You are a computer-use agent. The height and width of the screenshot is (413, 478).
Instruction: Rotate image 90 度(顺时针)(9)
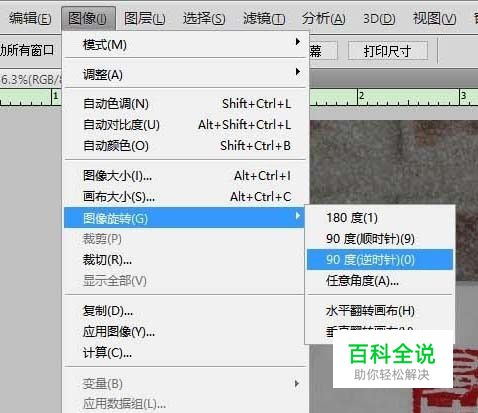click(x=380, y=239)
